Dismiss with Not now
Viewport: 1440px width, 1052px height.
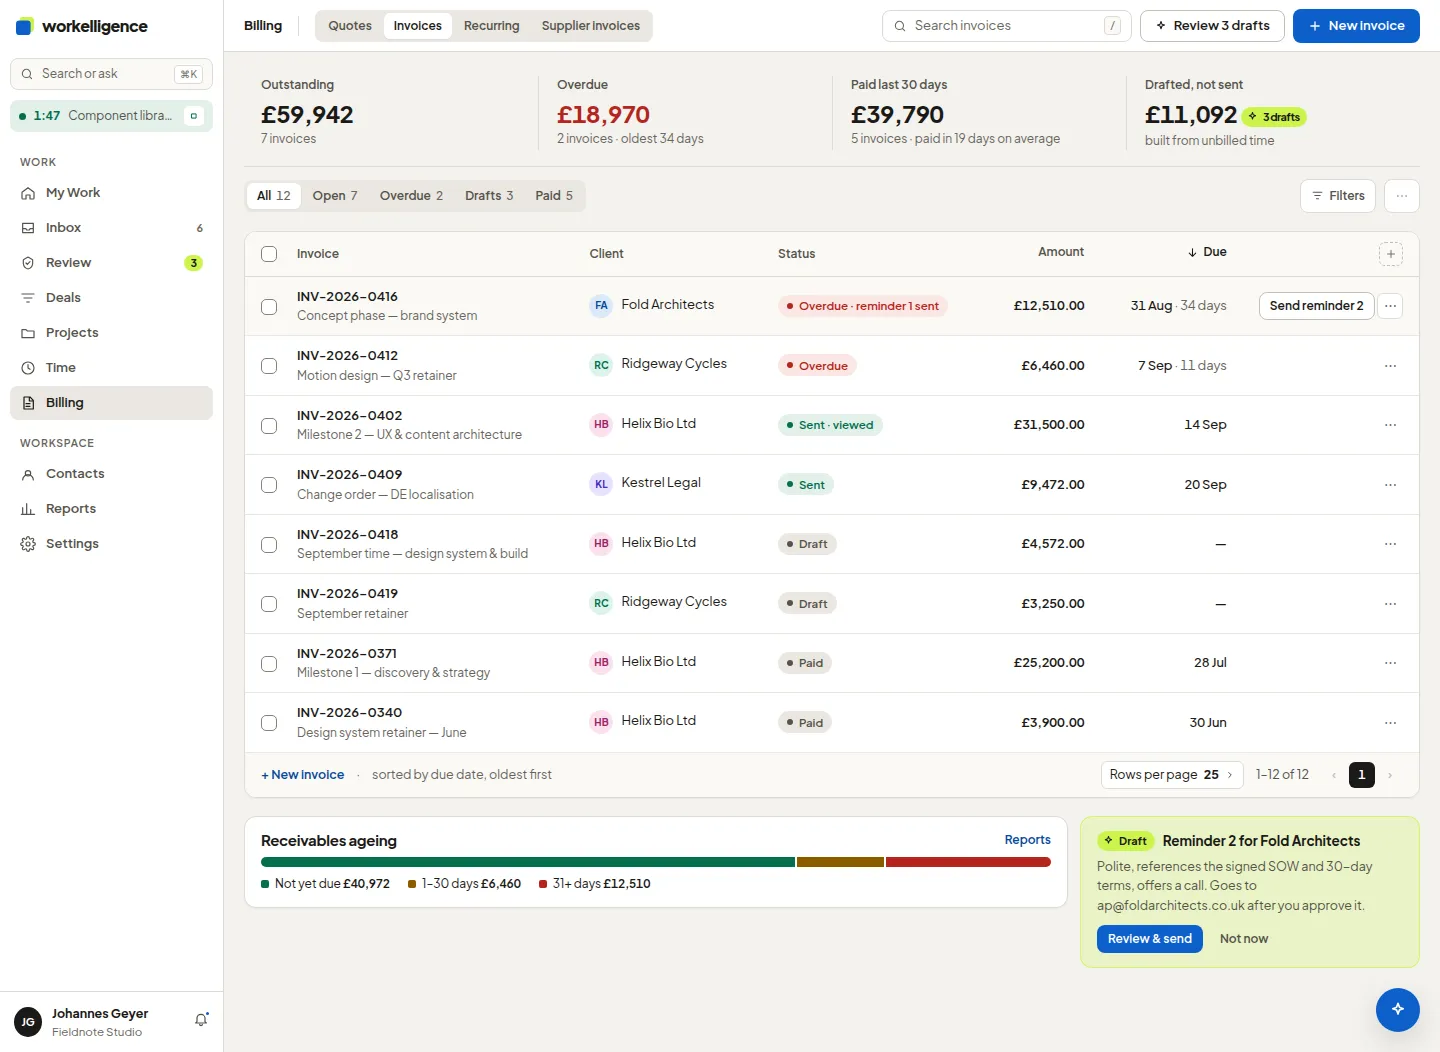1244,939
